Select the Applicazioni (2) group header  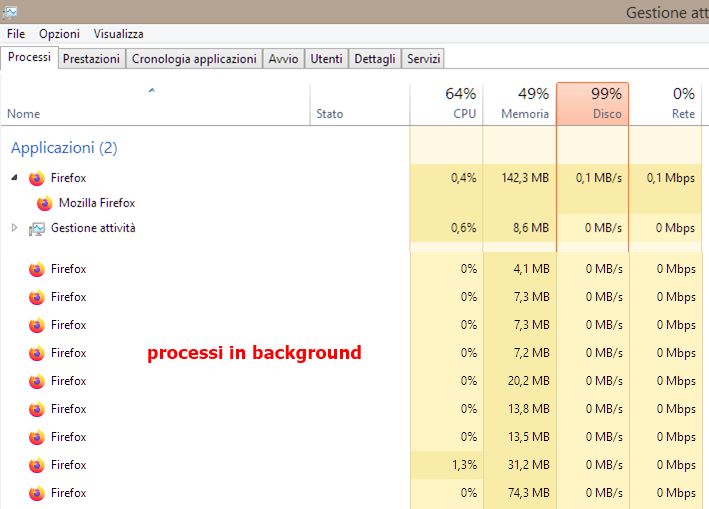pyautogui.click(x=64, y=148)
